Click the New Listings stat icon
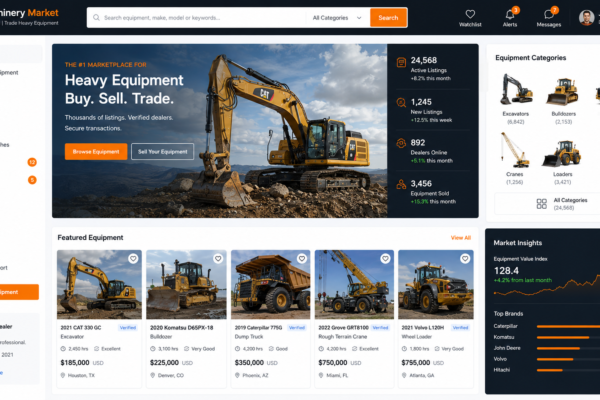The height and width of the screenshot is (400, 600). click(401, 103)
